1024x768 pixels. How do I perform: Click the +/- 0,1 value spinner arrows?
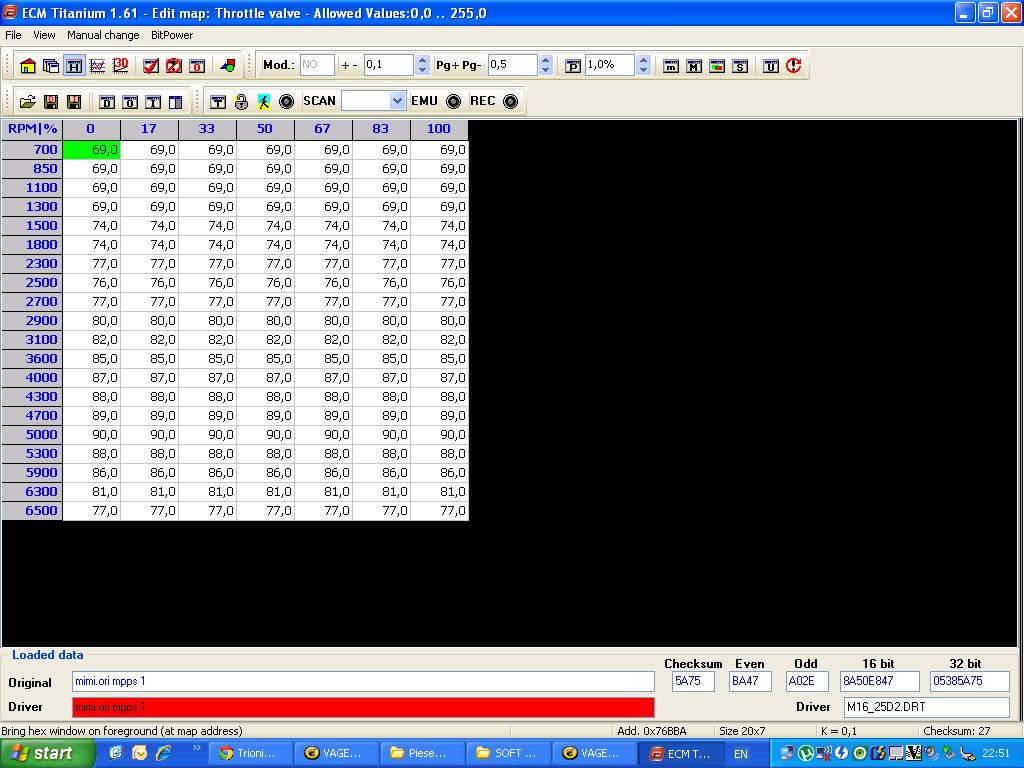point(422,65)
